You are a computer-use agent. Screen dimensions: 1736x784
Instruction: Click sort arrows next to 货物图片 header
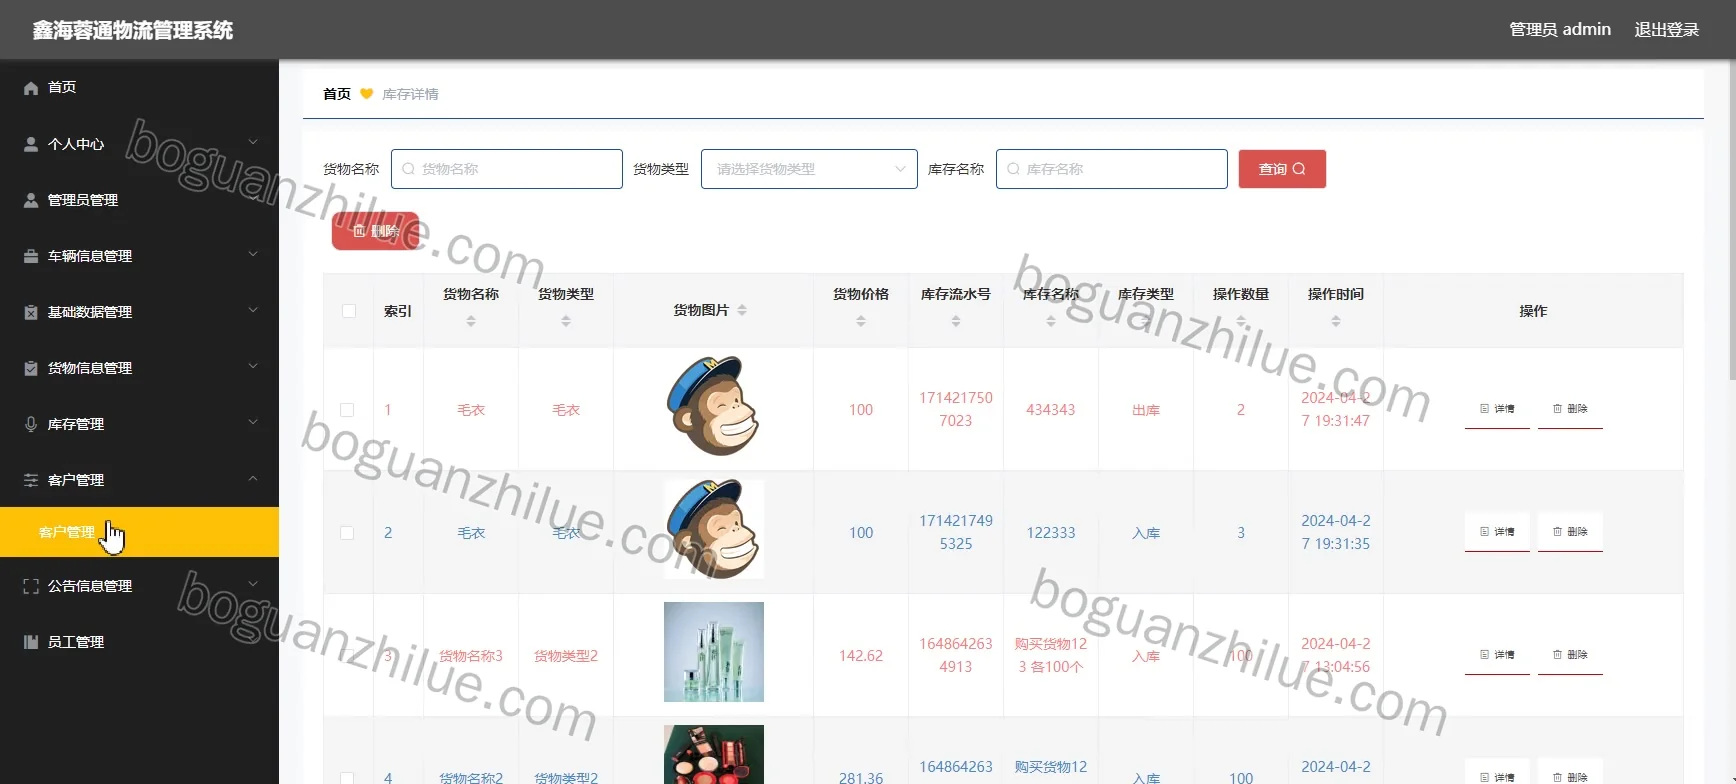742,310
